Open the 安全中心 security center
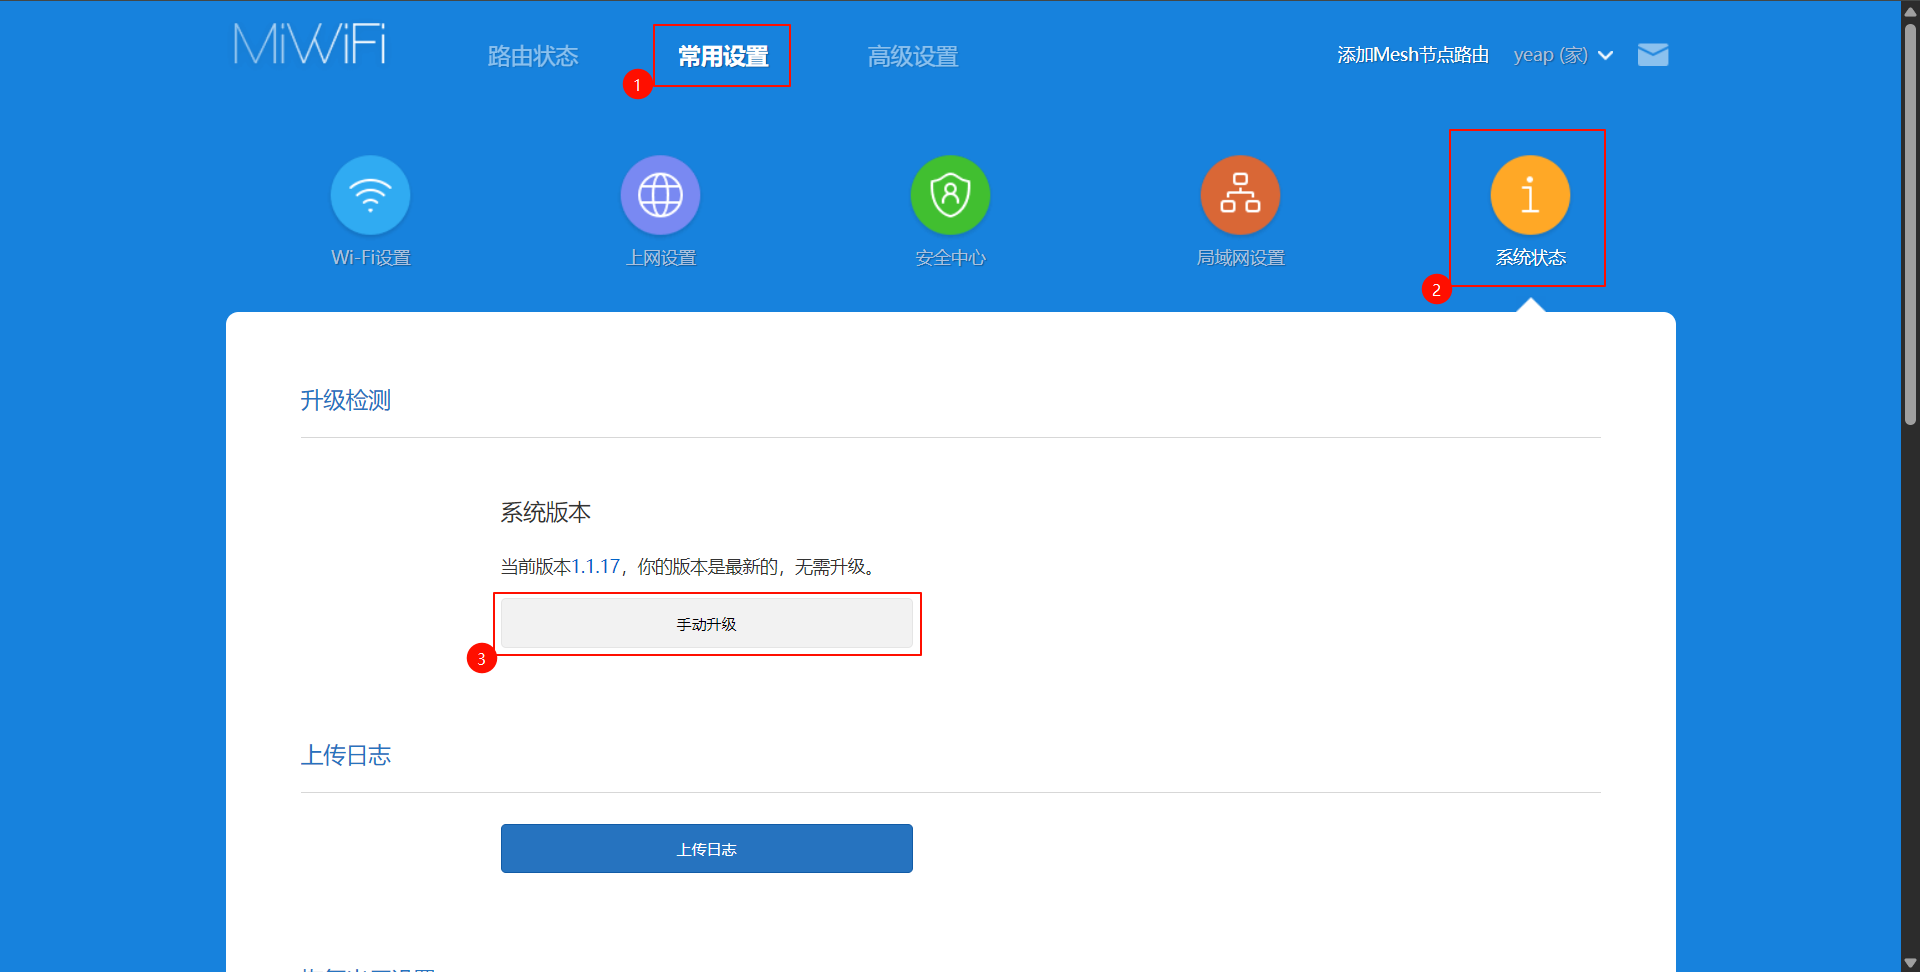1920x972 pixels. (x=950, y=195)
